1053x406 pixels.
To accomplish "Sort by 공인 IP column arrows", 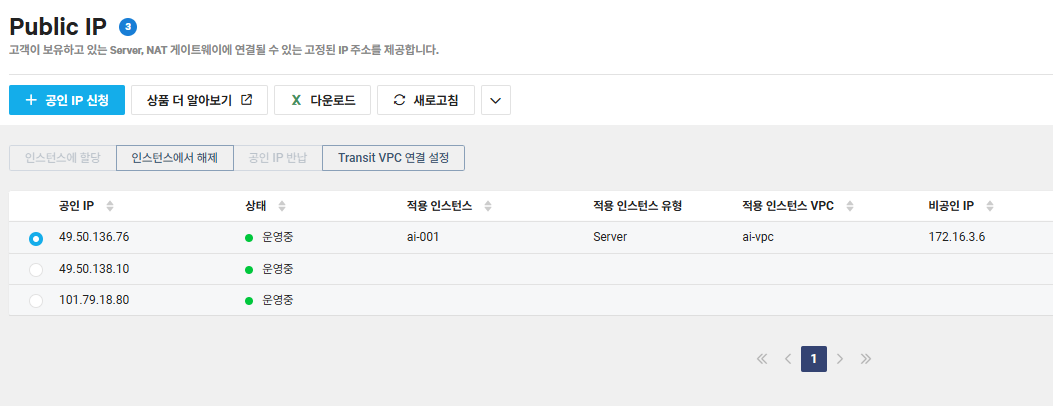I will point(110,206).
